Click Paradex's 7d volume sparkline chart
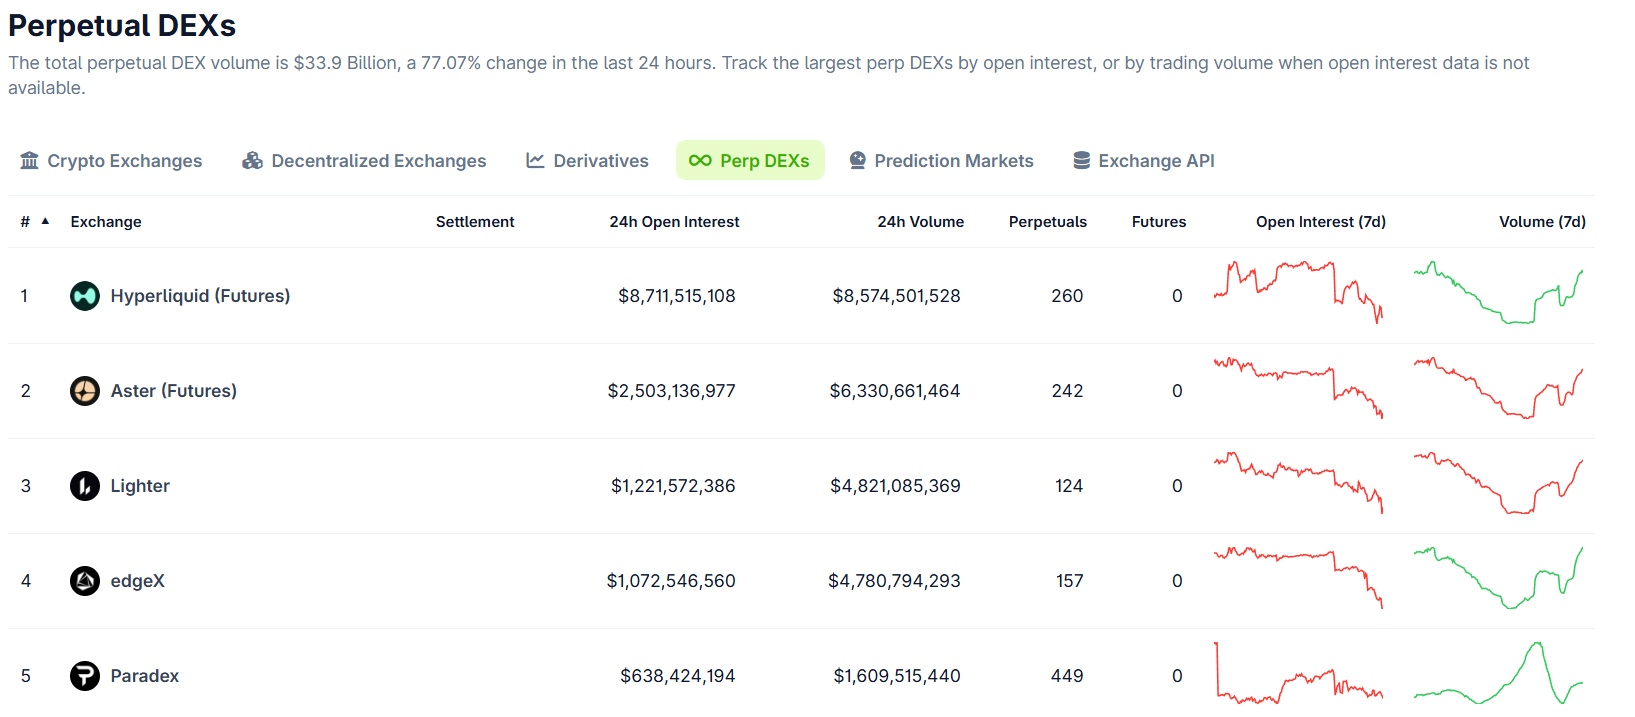Image resolution: width=1635 pixels, height=717 pixels. [1498, 675]
